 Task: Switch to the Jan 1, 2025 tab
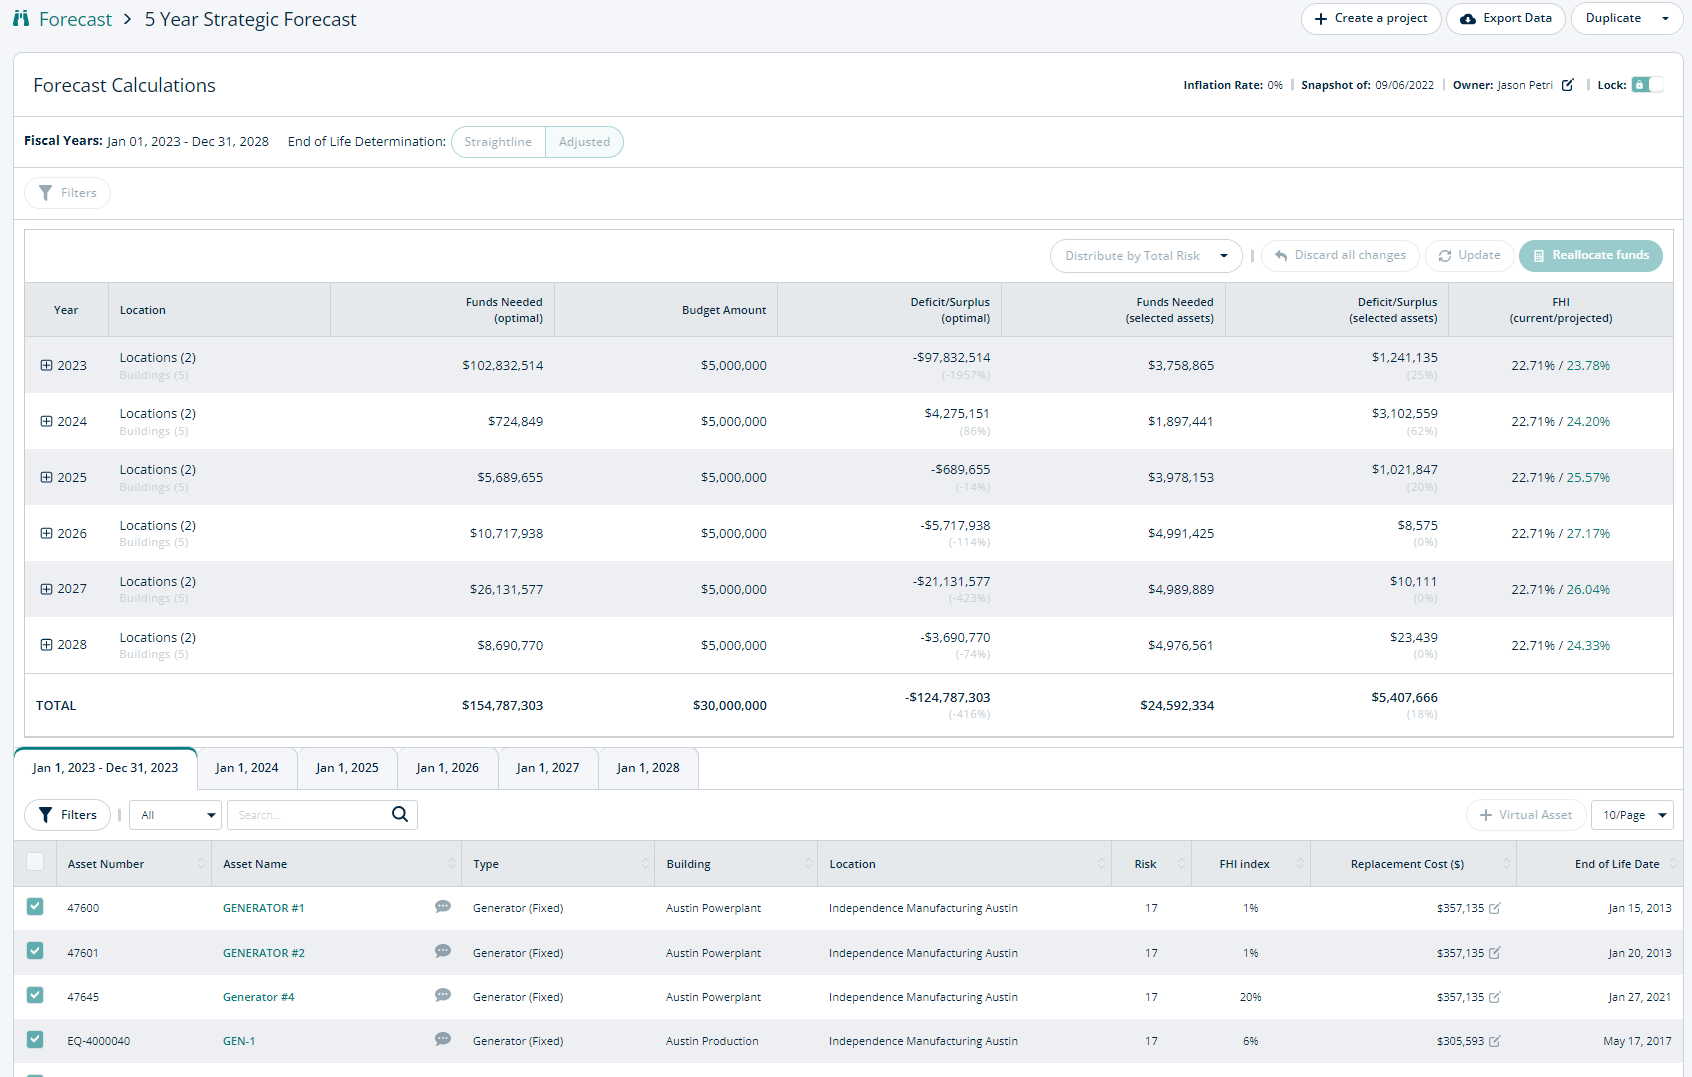[347, 767]
